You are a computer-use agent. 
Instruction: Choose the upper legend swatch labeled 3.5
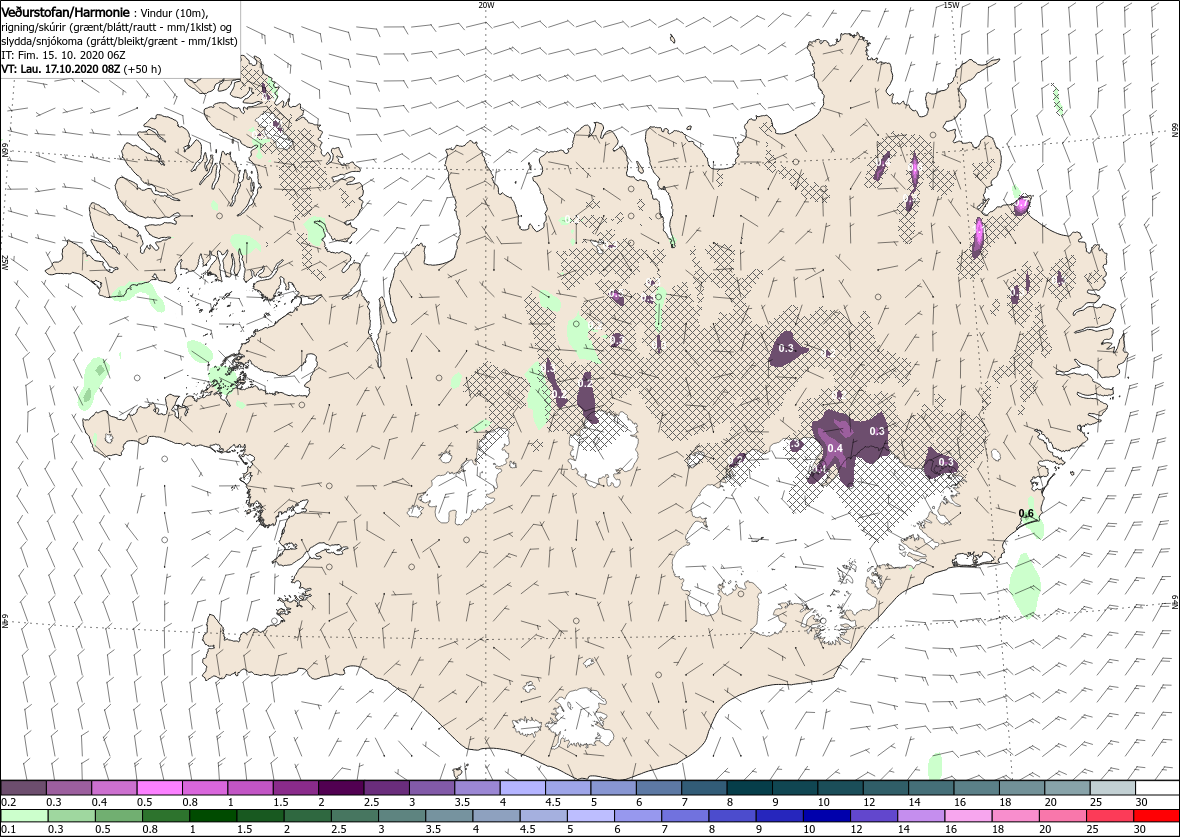[x=477, y=787]
